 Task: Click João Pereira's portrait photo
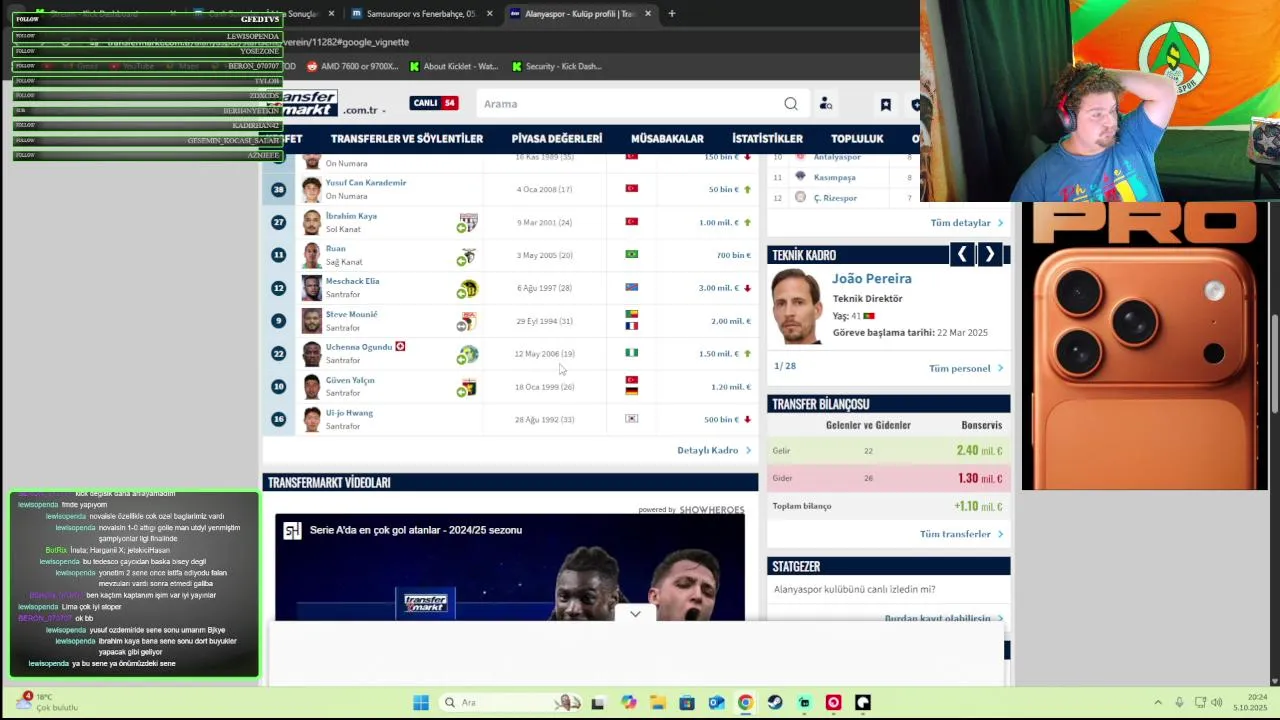(796, 306)
